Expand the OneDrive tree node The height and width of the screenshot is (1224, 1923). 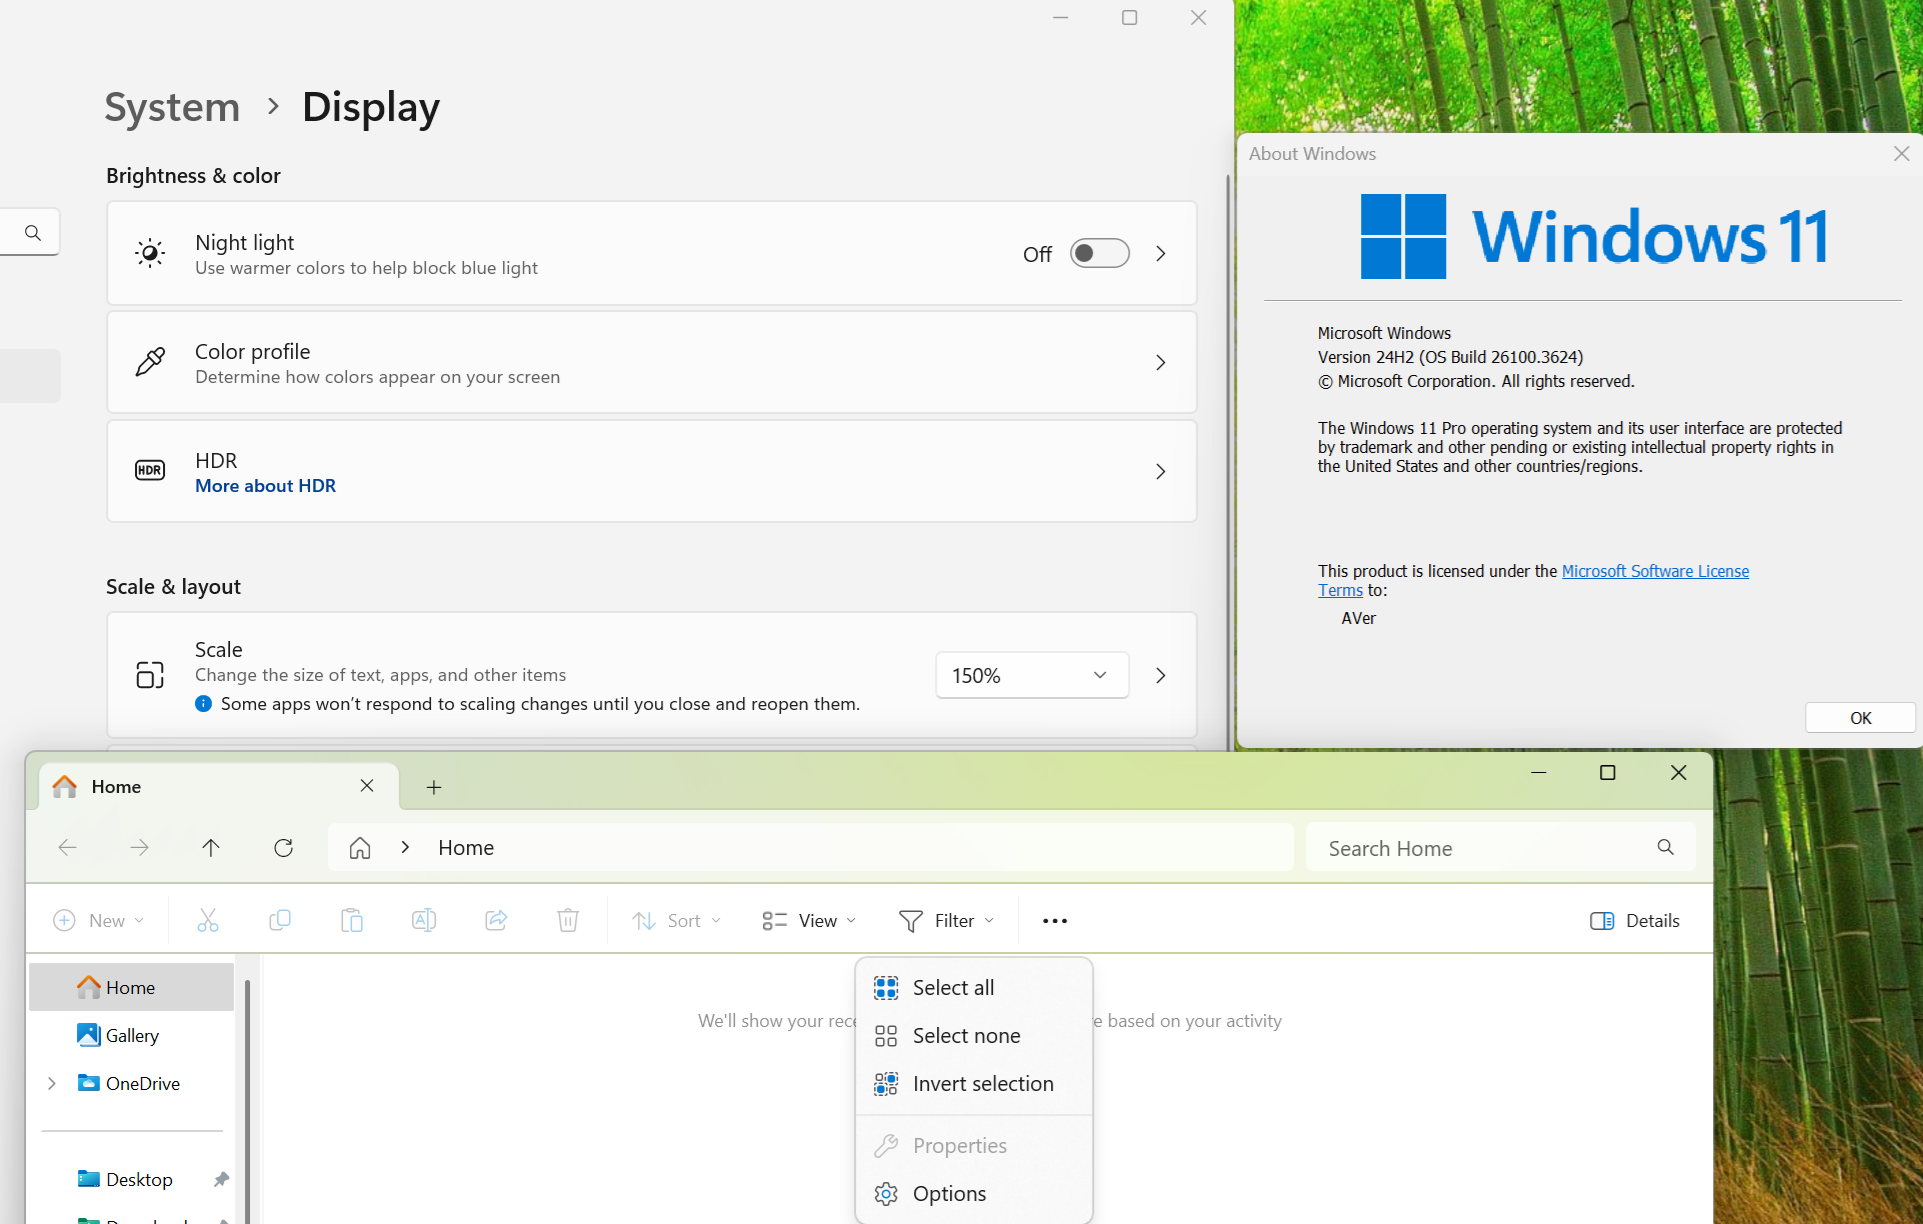[x=52, y=1083]
